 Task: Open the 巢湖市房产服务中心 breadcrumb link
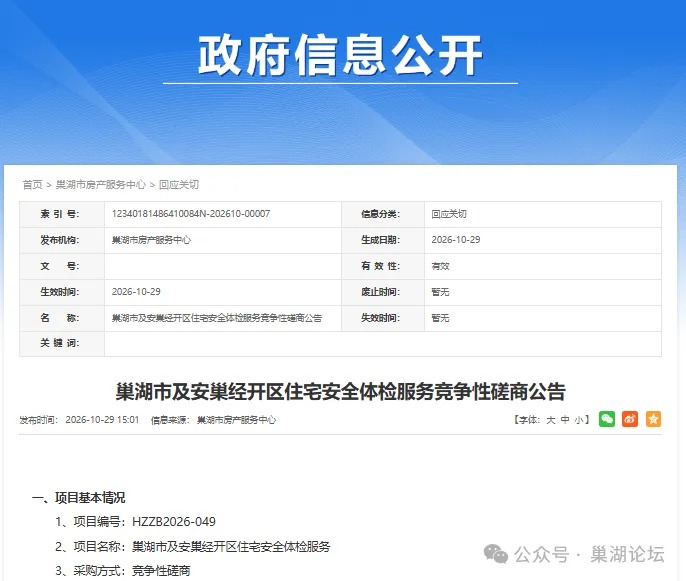click(101, 185)
